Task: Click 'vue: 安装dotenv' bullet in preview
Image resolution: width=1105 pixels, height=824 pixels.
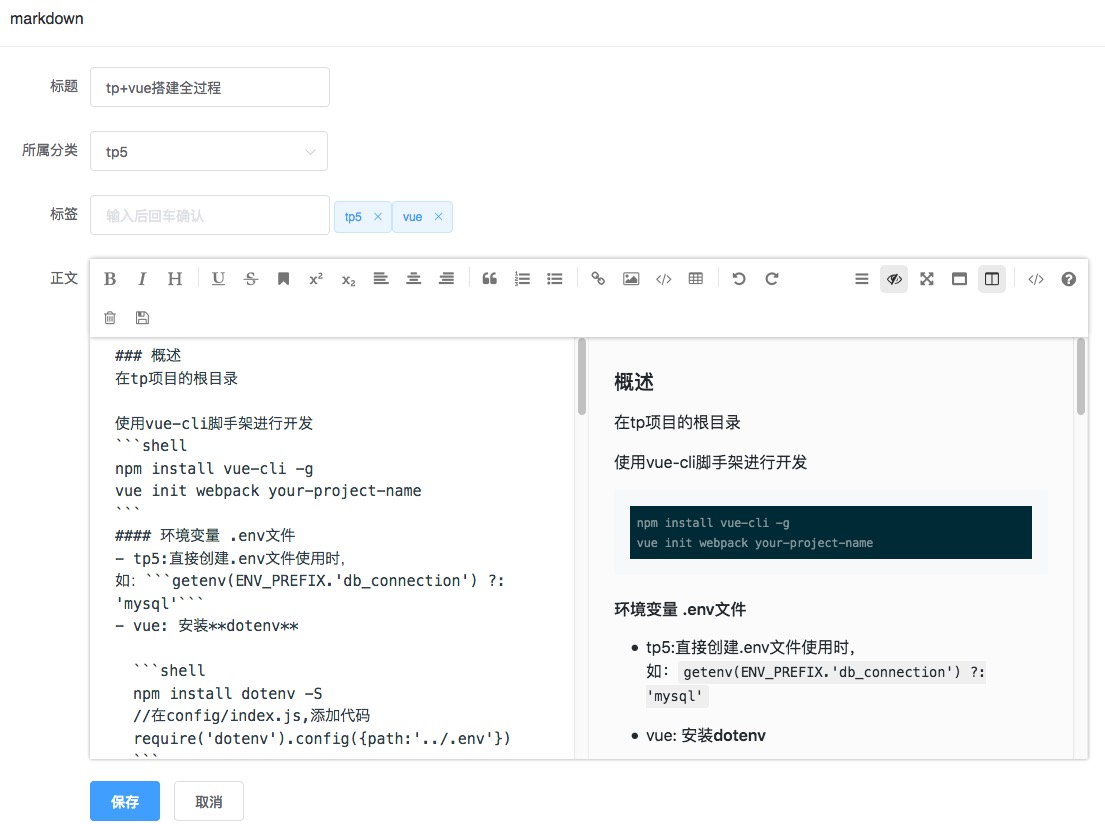Action: click(x=705, y=735)
